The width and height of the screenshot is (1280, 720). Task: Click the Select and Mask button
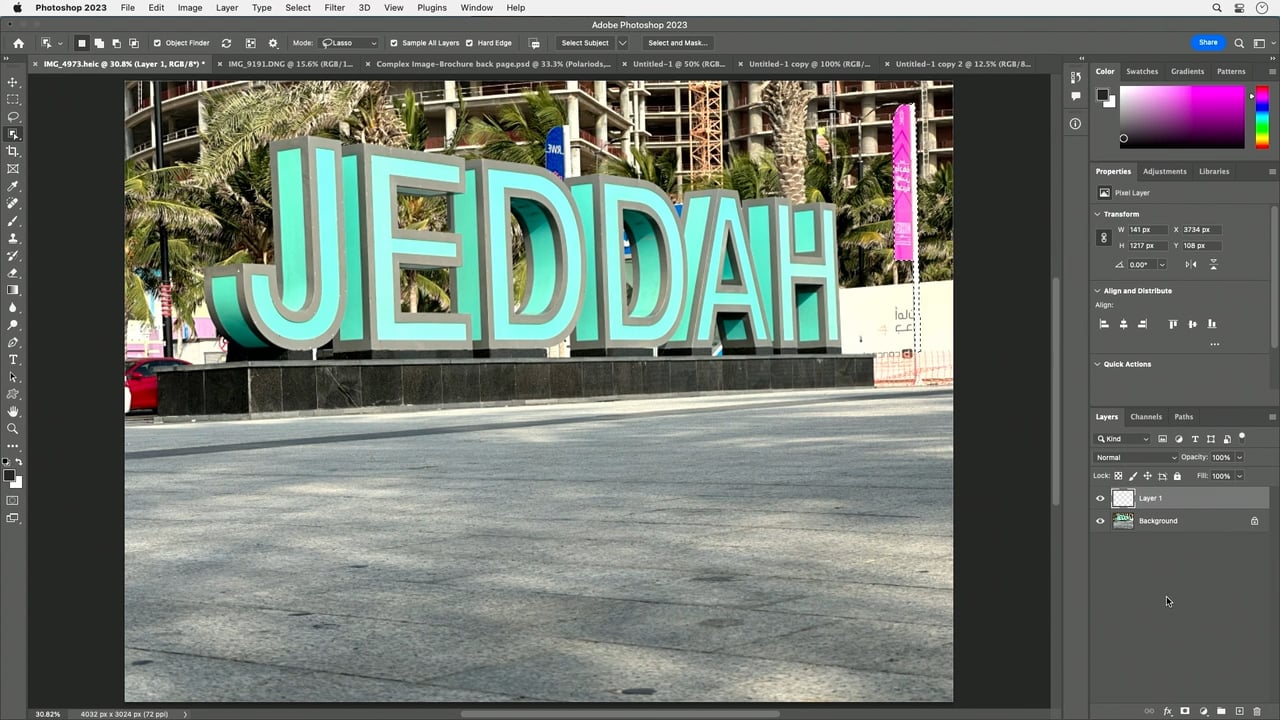(x=677, y=43)
